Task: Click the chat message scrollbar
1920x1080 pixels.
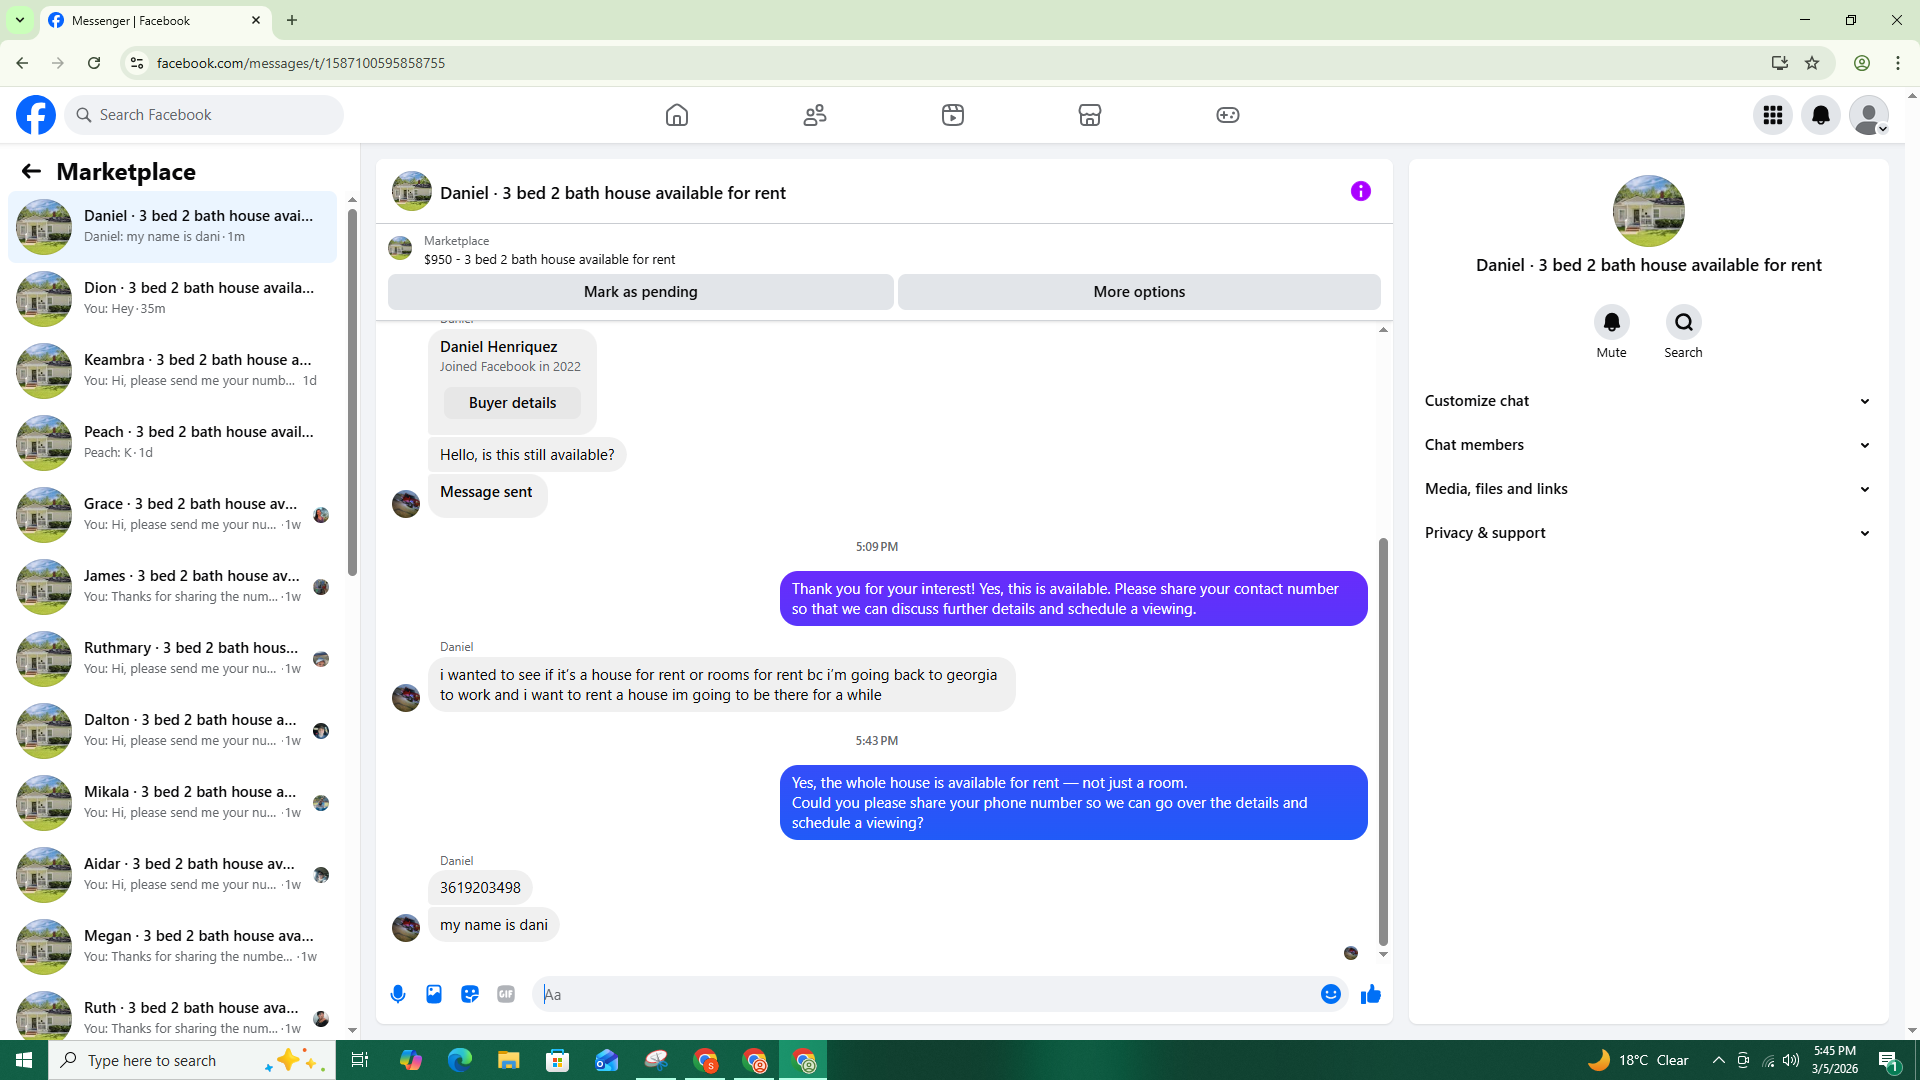Action: [1383, 740]
